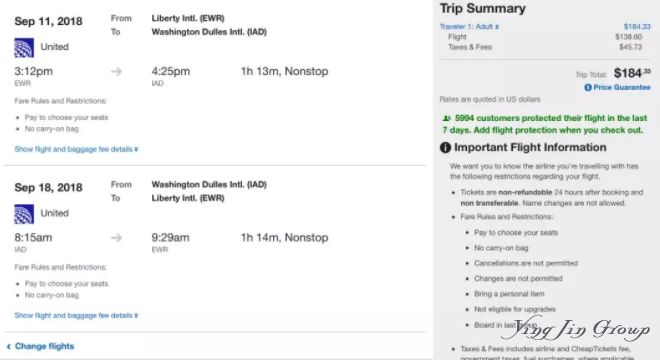Image resolution: width=660 pixels, height=360 pixels.
Task: Click the green customers-protected icon
Action: click(446, 118)
